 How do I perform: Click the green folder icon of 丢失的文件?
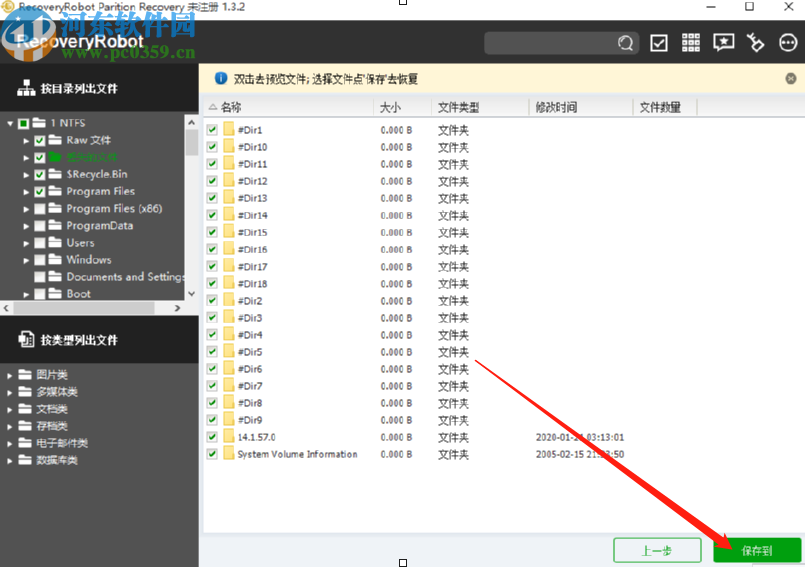tap(55, 157)
